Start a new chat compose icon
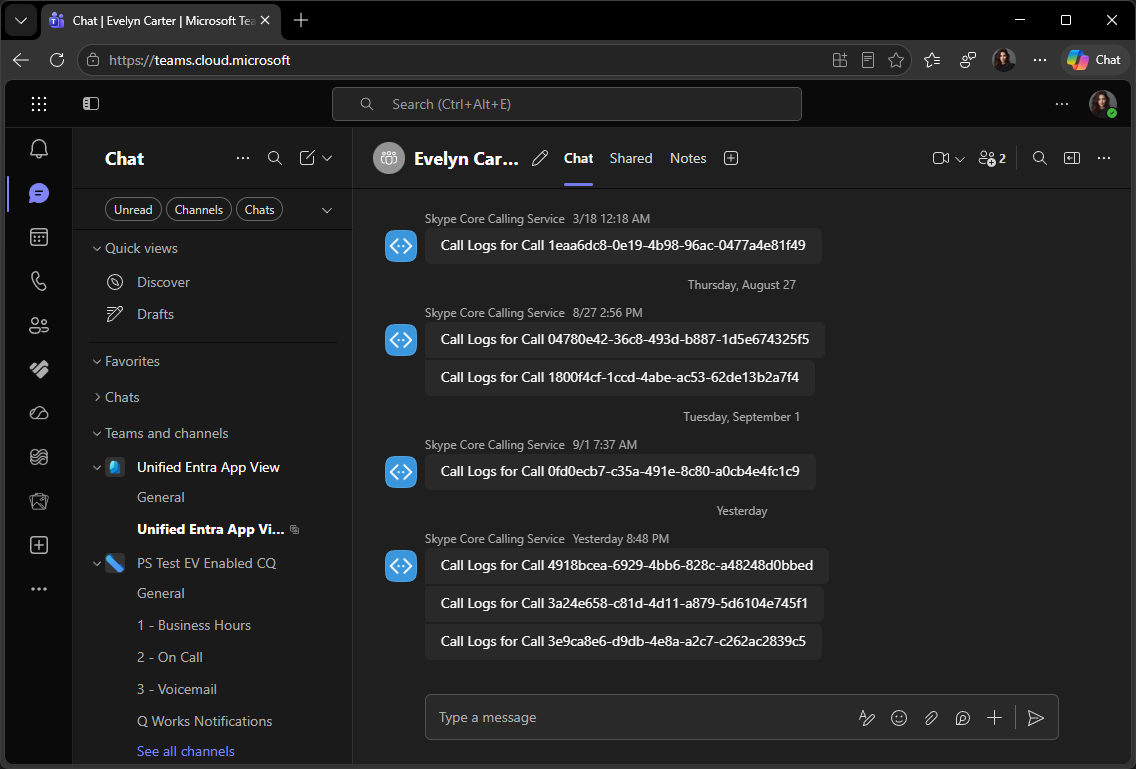This screenshot has height=769, width=1136. point(307,158)
